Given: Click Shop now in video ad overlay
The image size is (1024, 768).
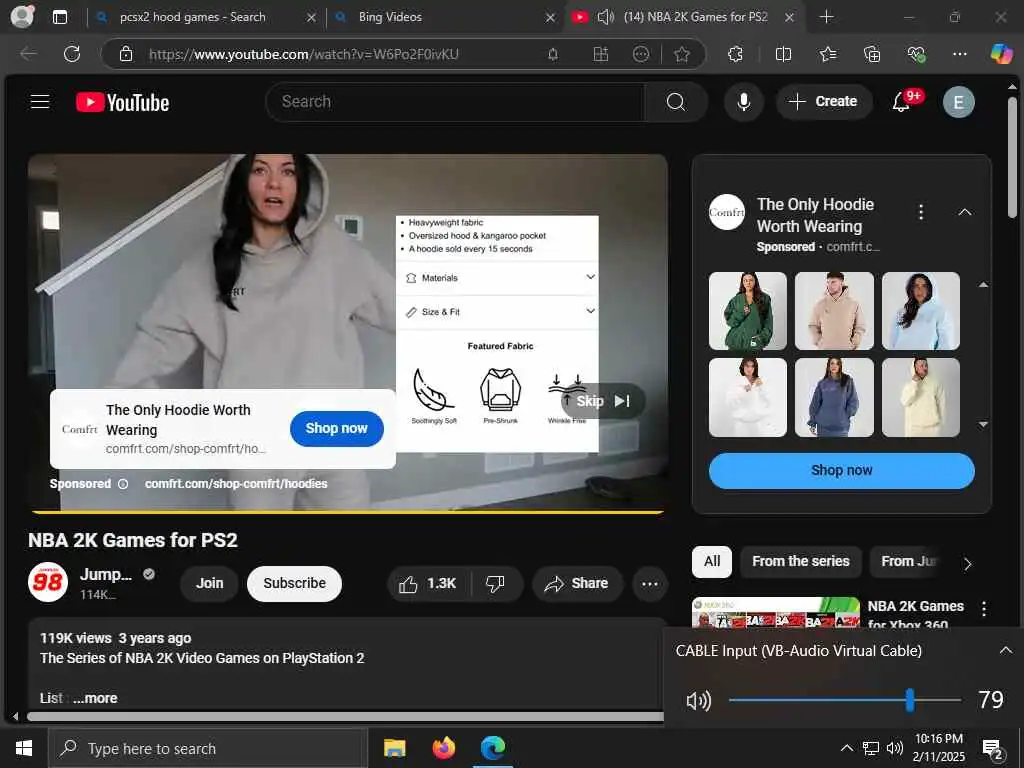Looking at the screenshot, I should click(336, 428).
